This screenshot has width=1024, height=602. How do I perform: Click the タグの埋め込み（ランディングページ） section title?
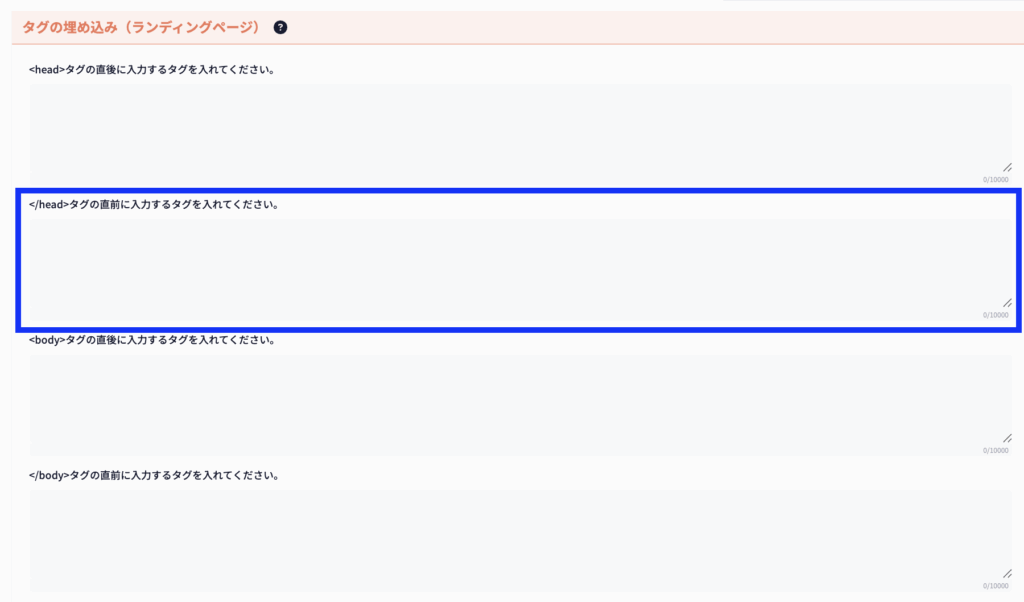point(141,27)
